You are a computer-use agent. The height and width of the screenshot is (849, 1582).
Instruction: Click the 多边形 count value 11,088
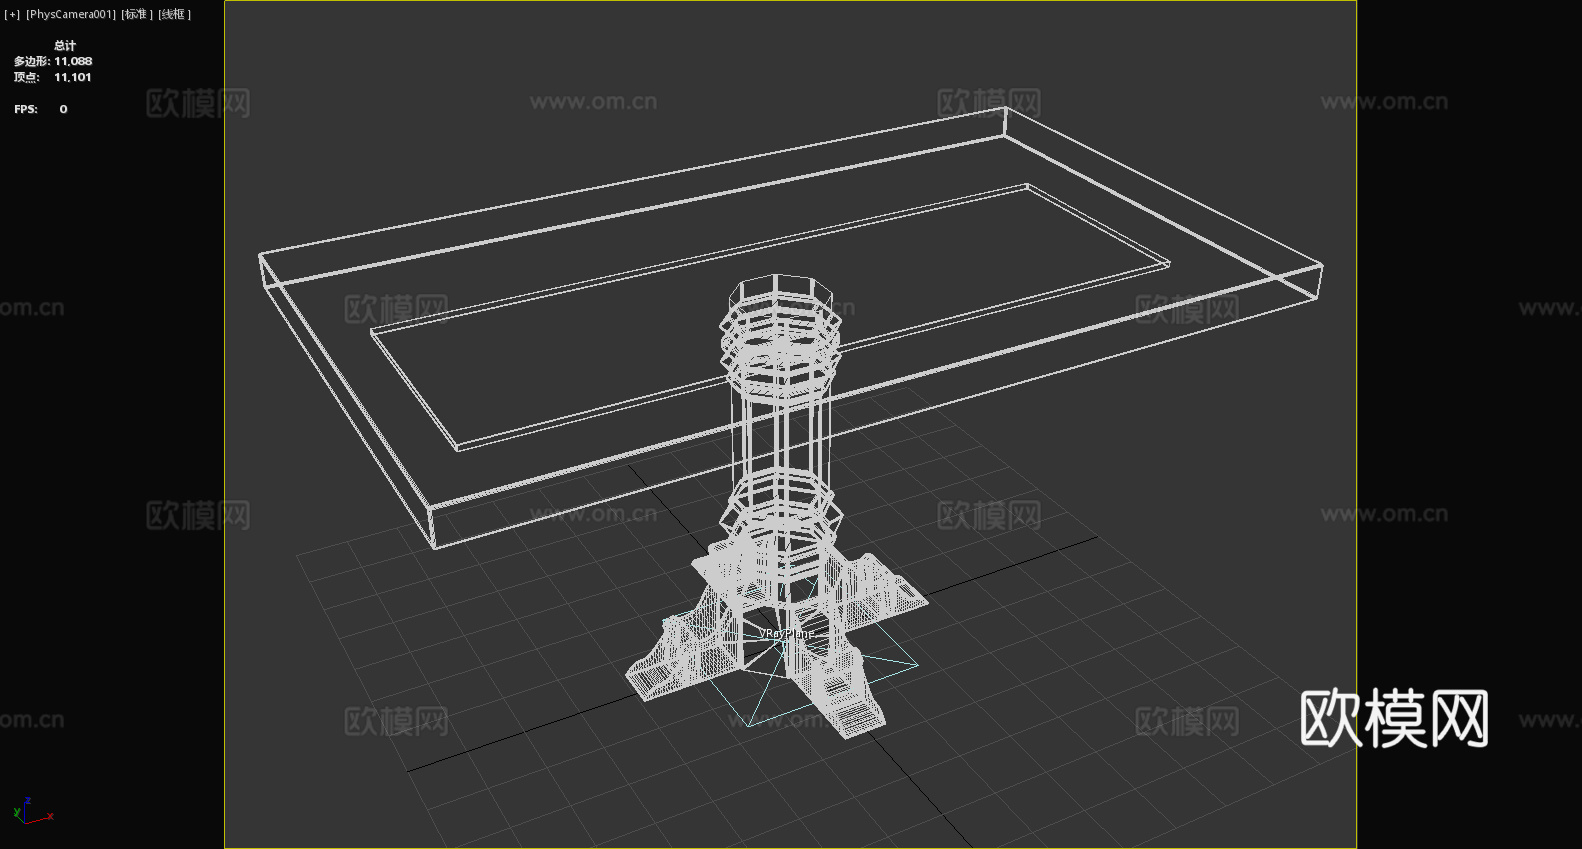point(73,61)
